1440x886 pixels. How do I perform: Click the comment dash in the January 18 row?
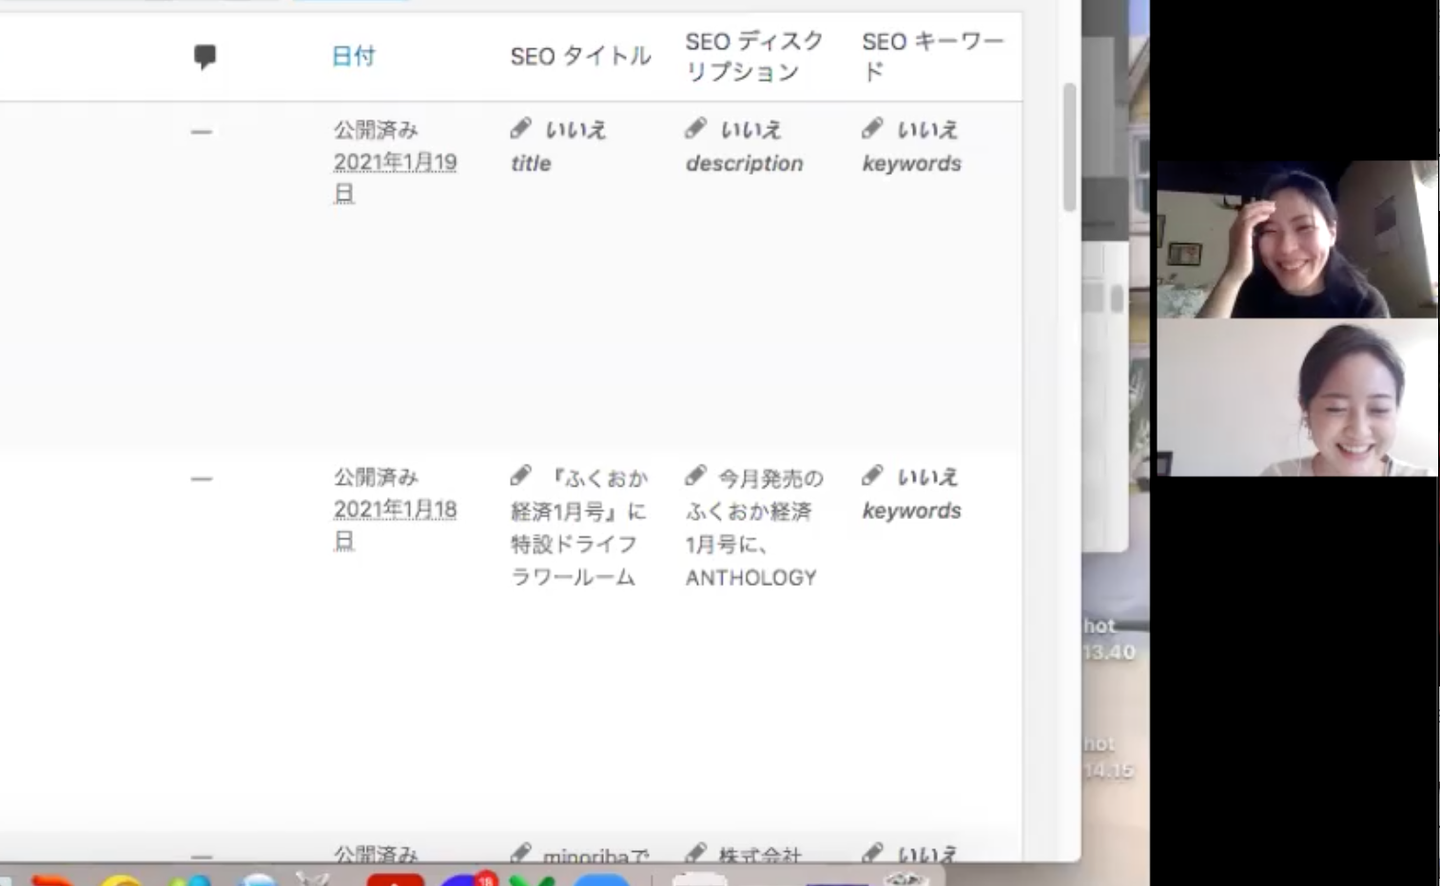(x=202, y=479)
